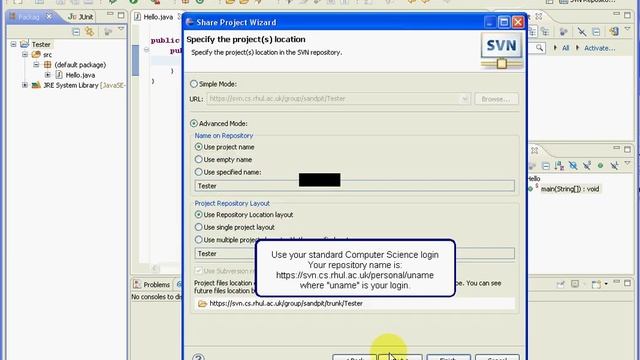640x360 pixels.
Task: Click the focus-on-workweek icon in task toolbar
Action: tap(563, 32)
